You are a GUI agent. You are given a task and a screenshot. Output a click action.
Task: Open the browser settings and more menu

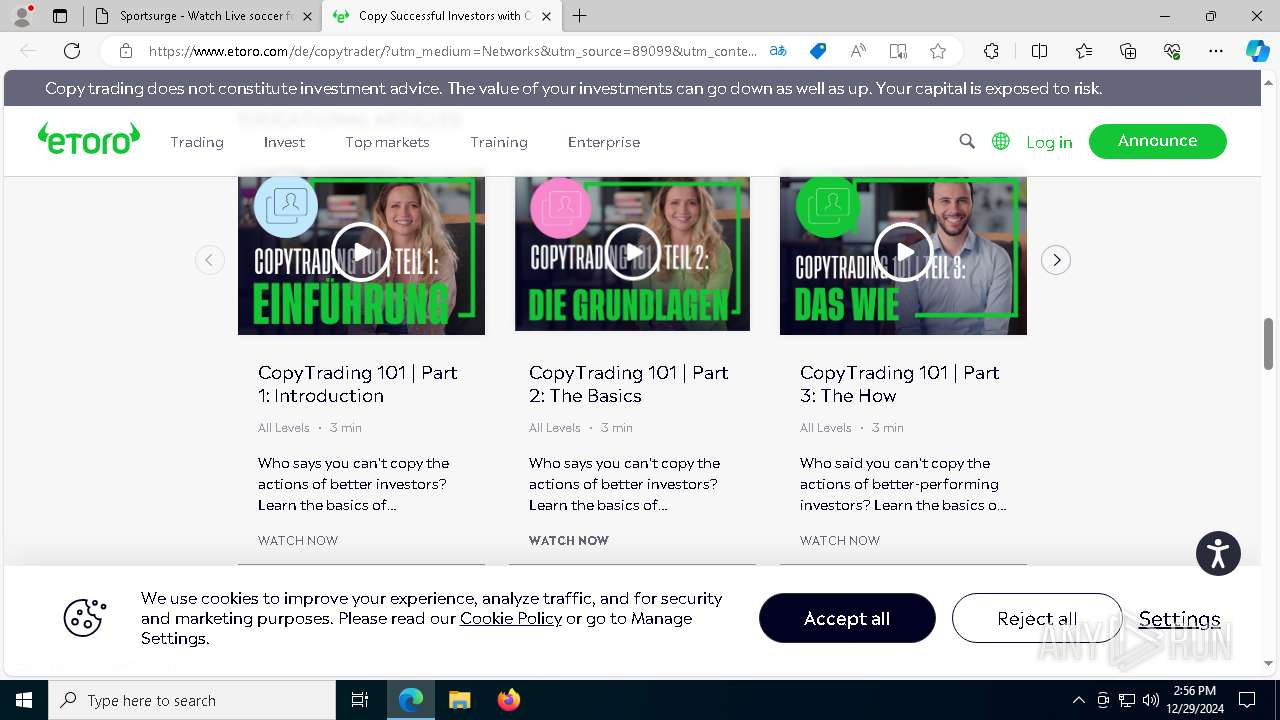pos(1216,51)
